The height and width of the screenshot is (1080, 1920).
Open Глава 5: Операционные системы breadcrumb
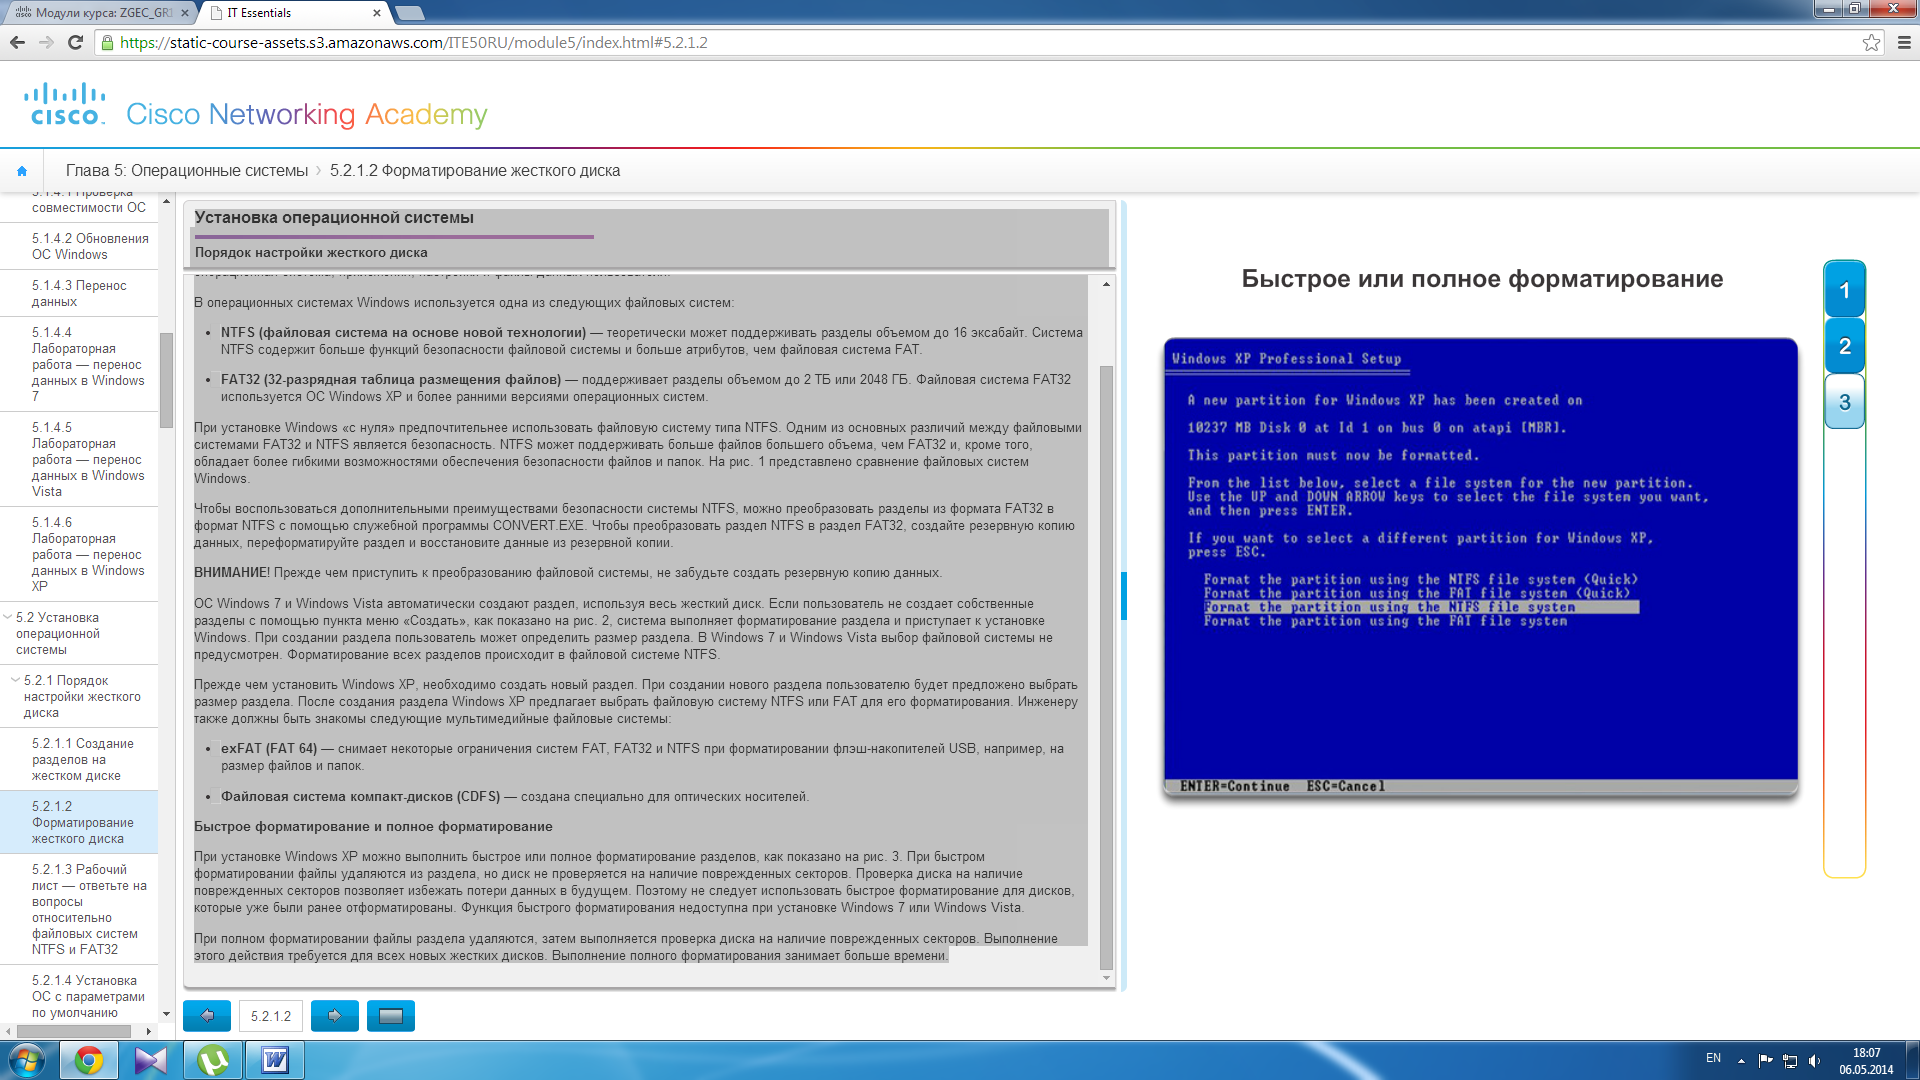pyautogui.click(x=187, y=171)
